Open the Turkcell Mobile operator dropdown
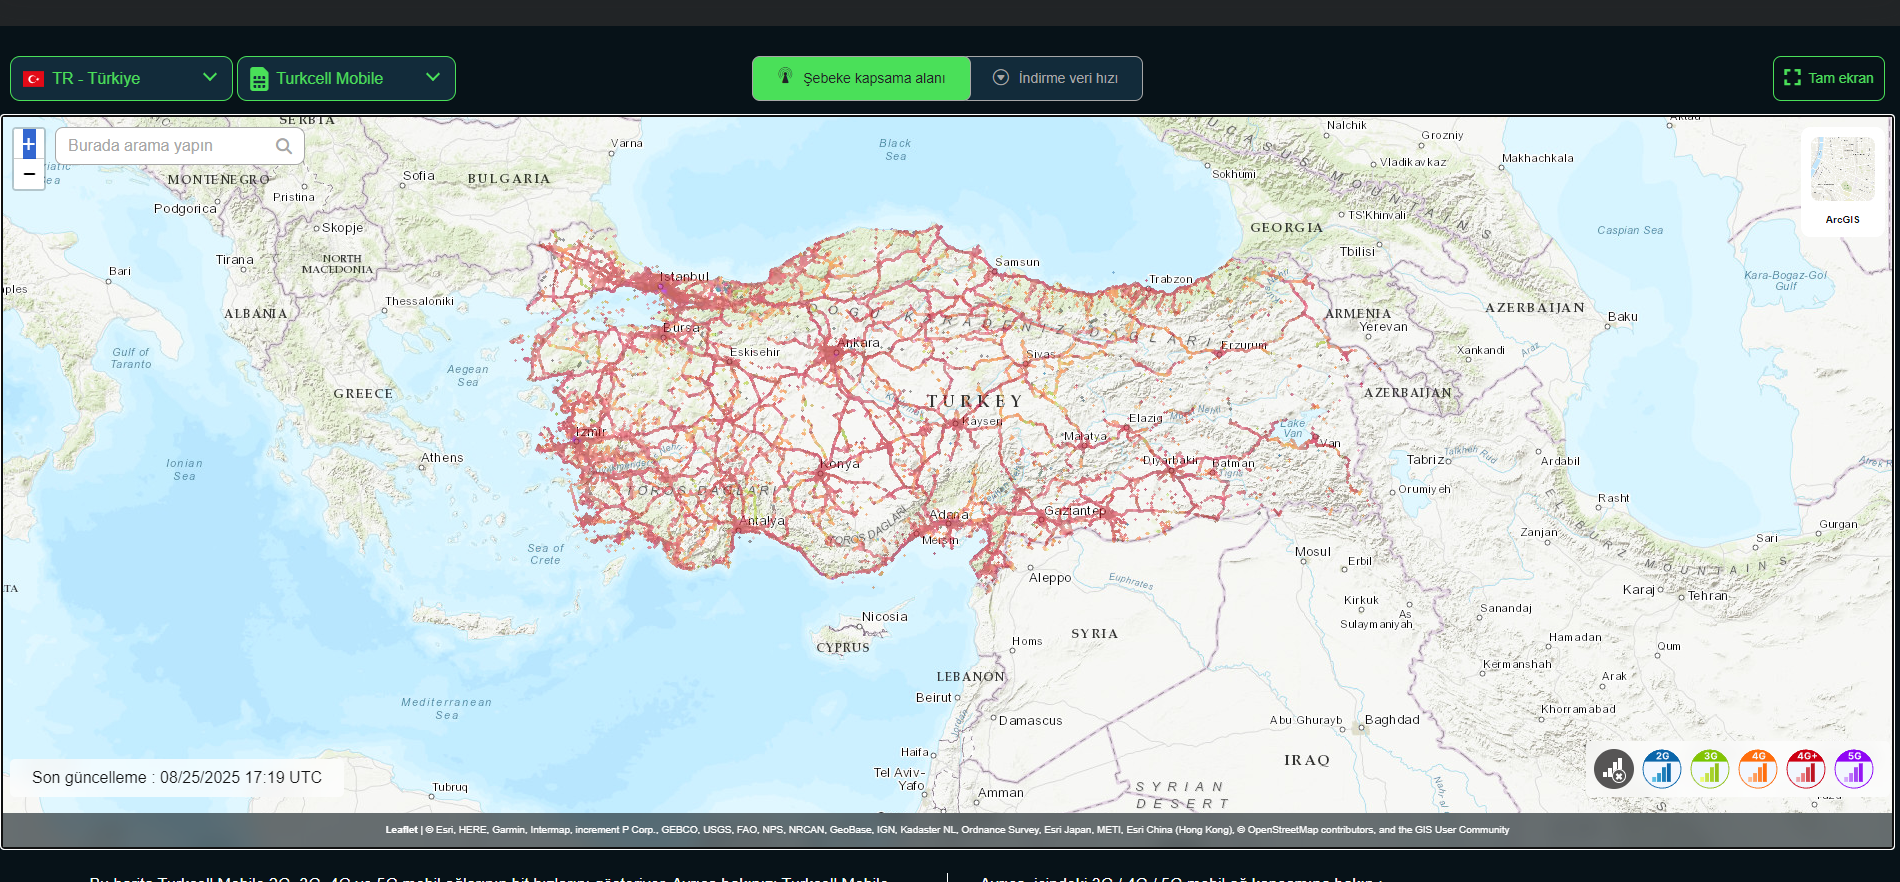1900x882 pixels. [346, 78]
